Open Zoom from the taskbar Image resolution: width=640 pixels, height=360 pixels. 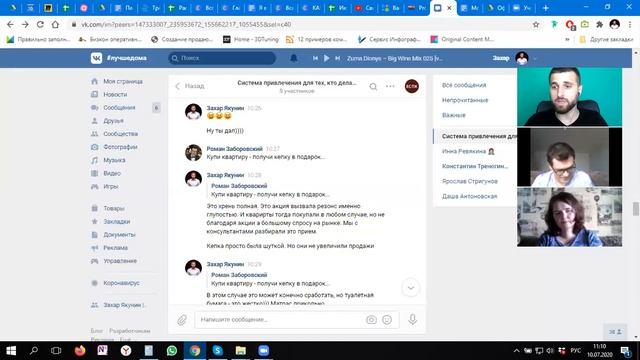[x=264, y=351]
